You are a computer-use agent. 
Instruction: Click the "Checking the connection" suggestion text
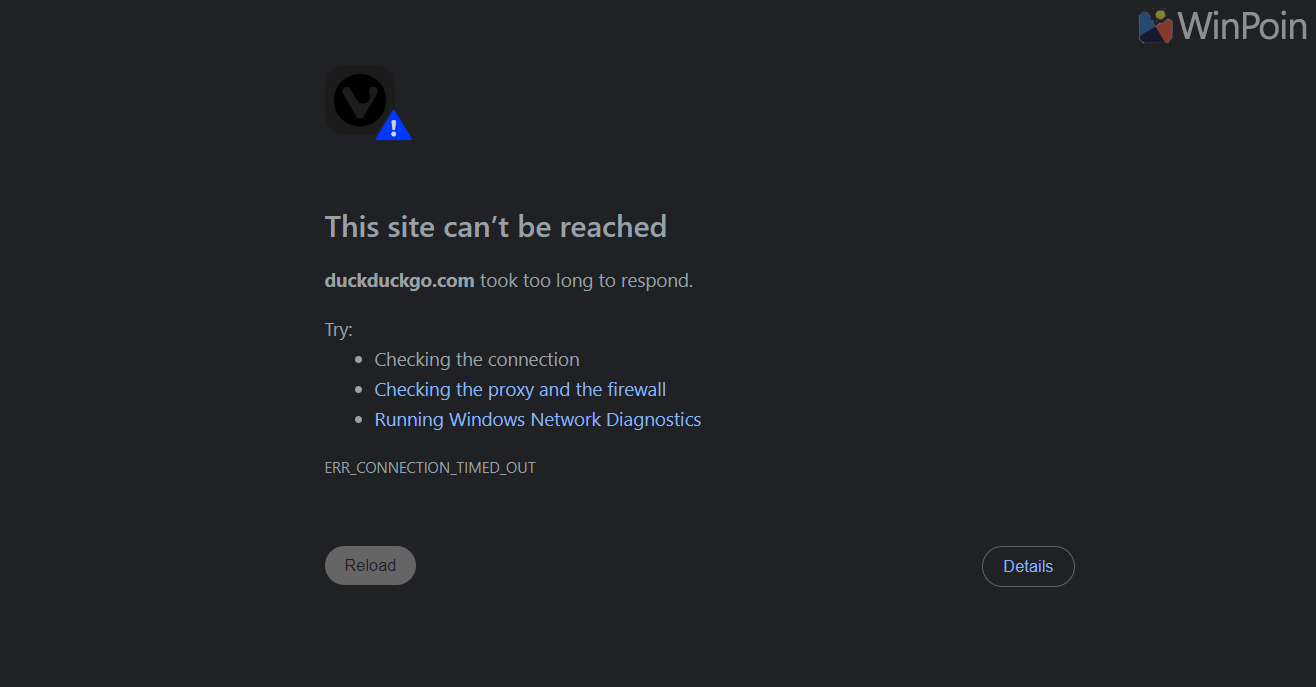477,360
